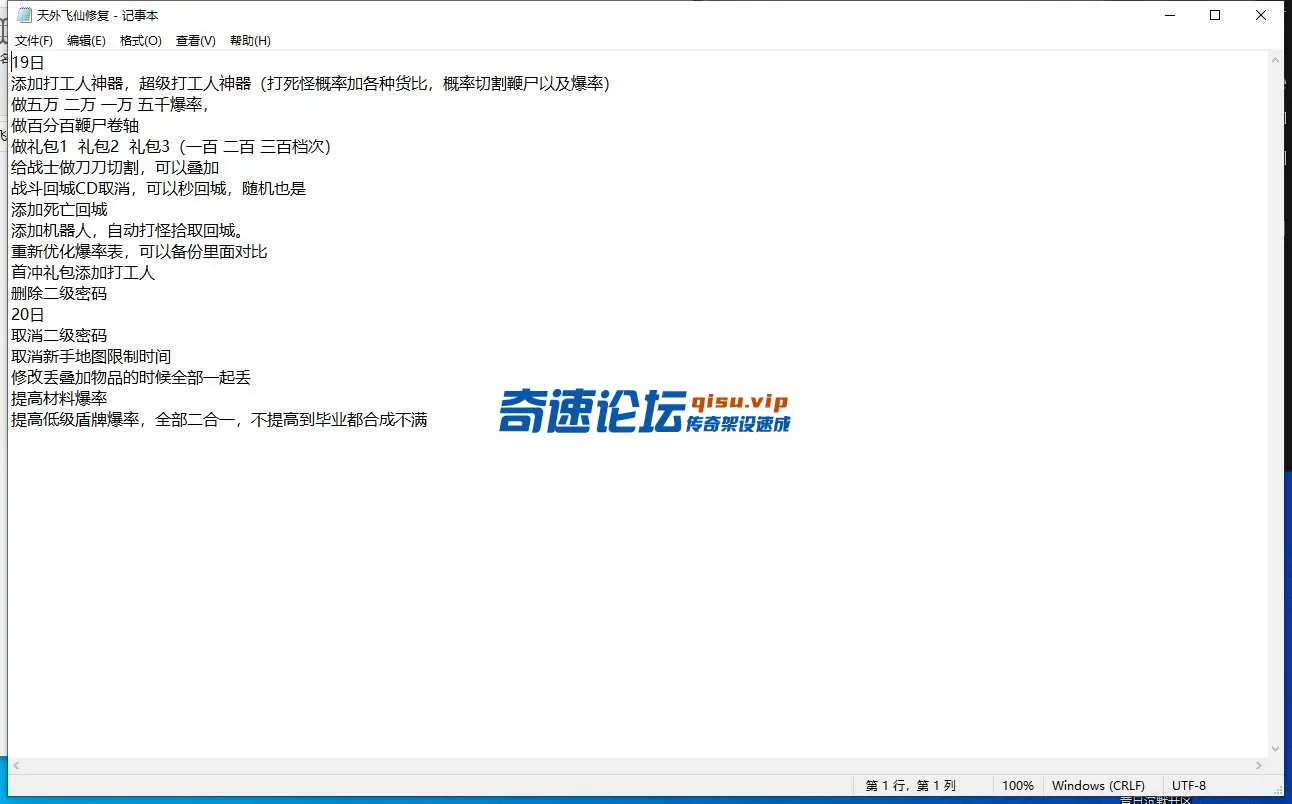Click the line starting '战斗回城CD取消'
This screenshot has height=804, width=1292.
[158, 188]
